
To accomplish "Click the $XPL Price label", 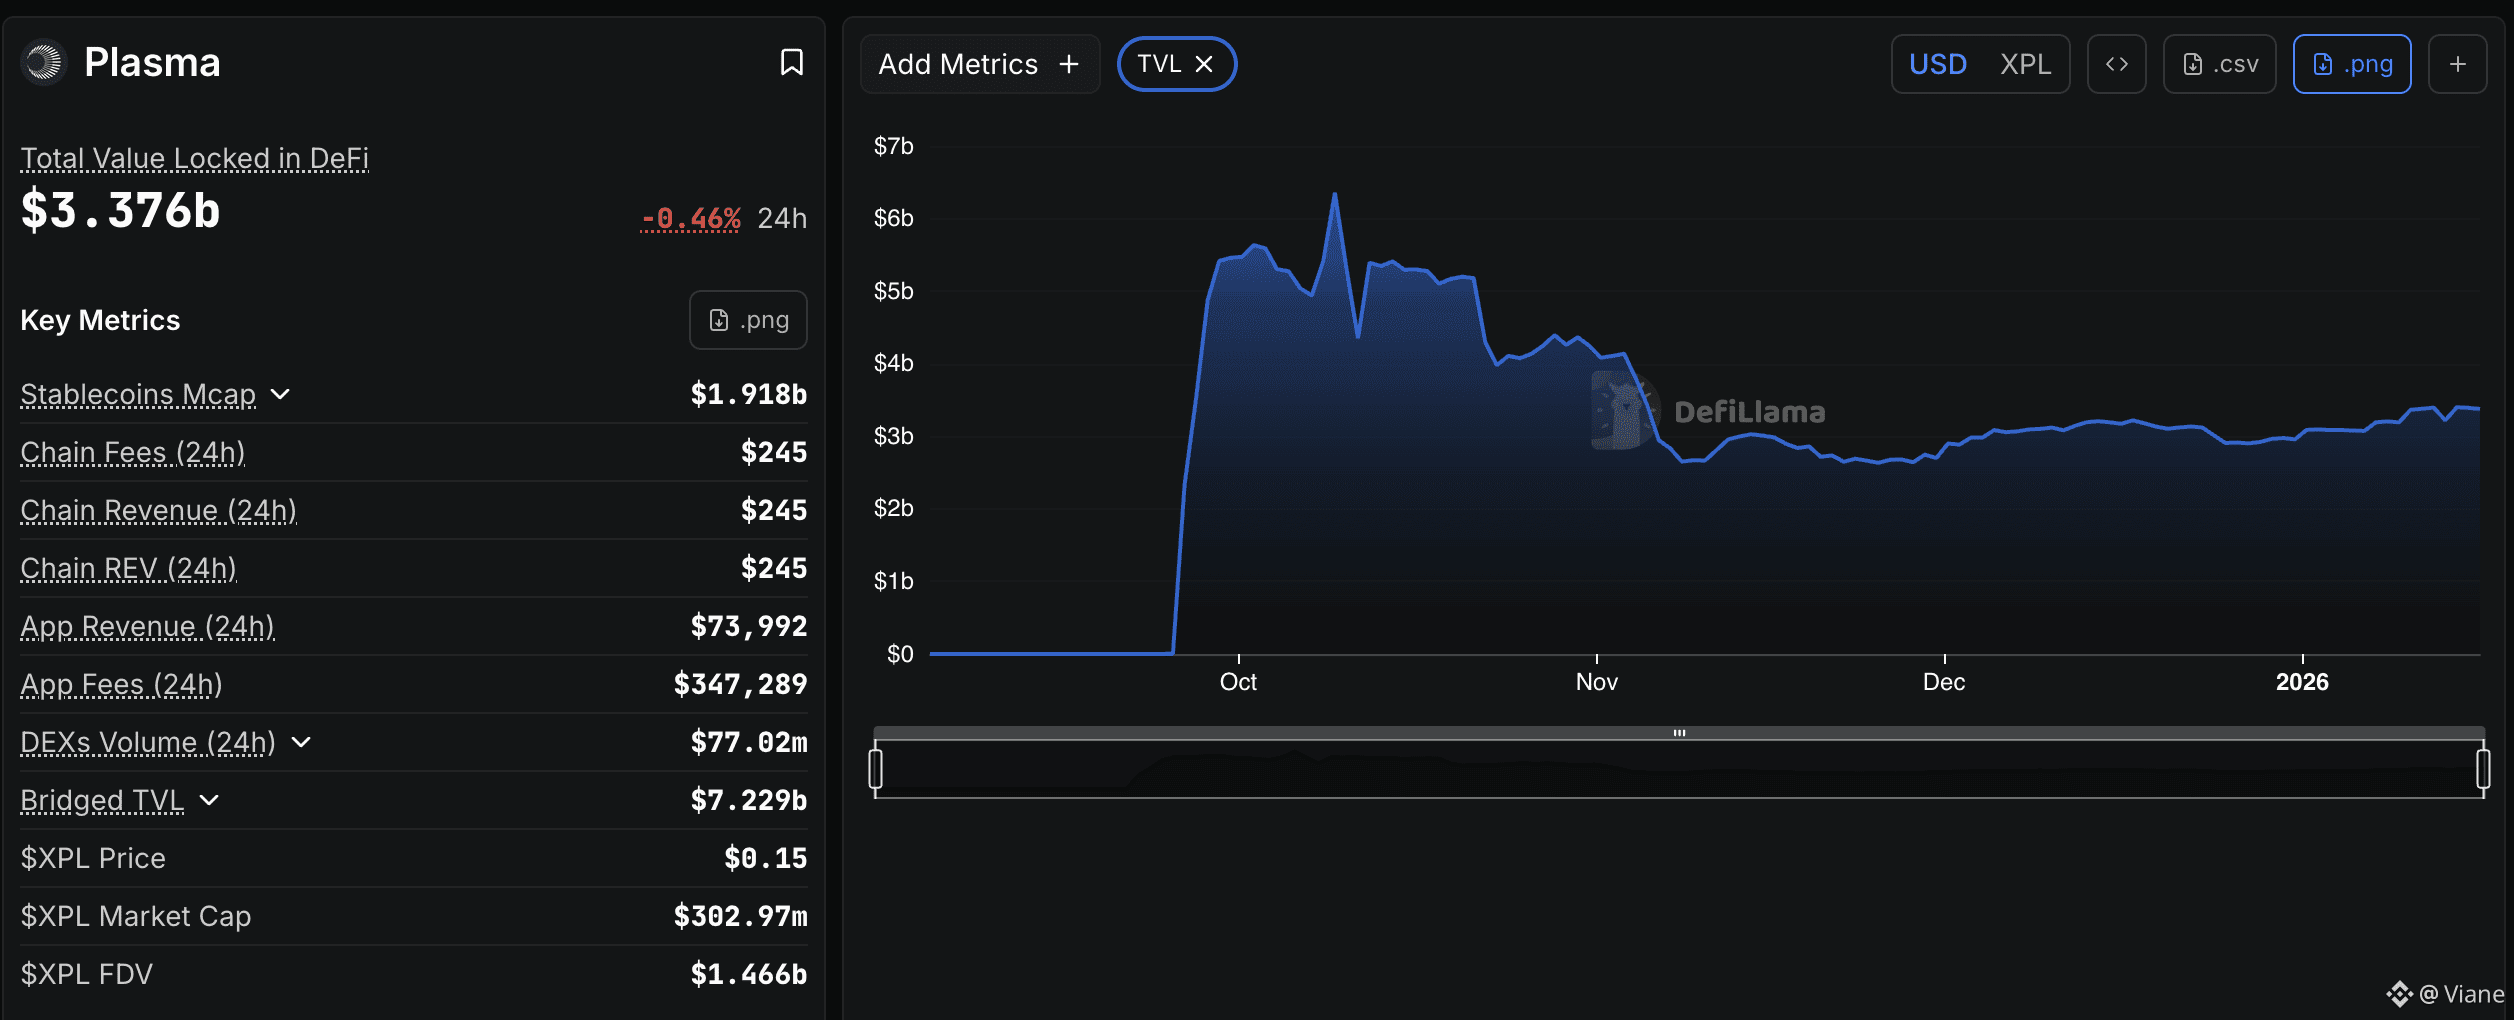I will tap(93, 858).
